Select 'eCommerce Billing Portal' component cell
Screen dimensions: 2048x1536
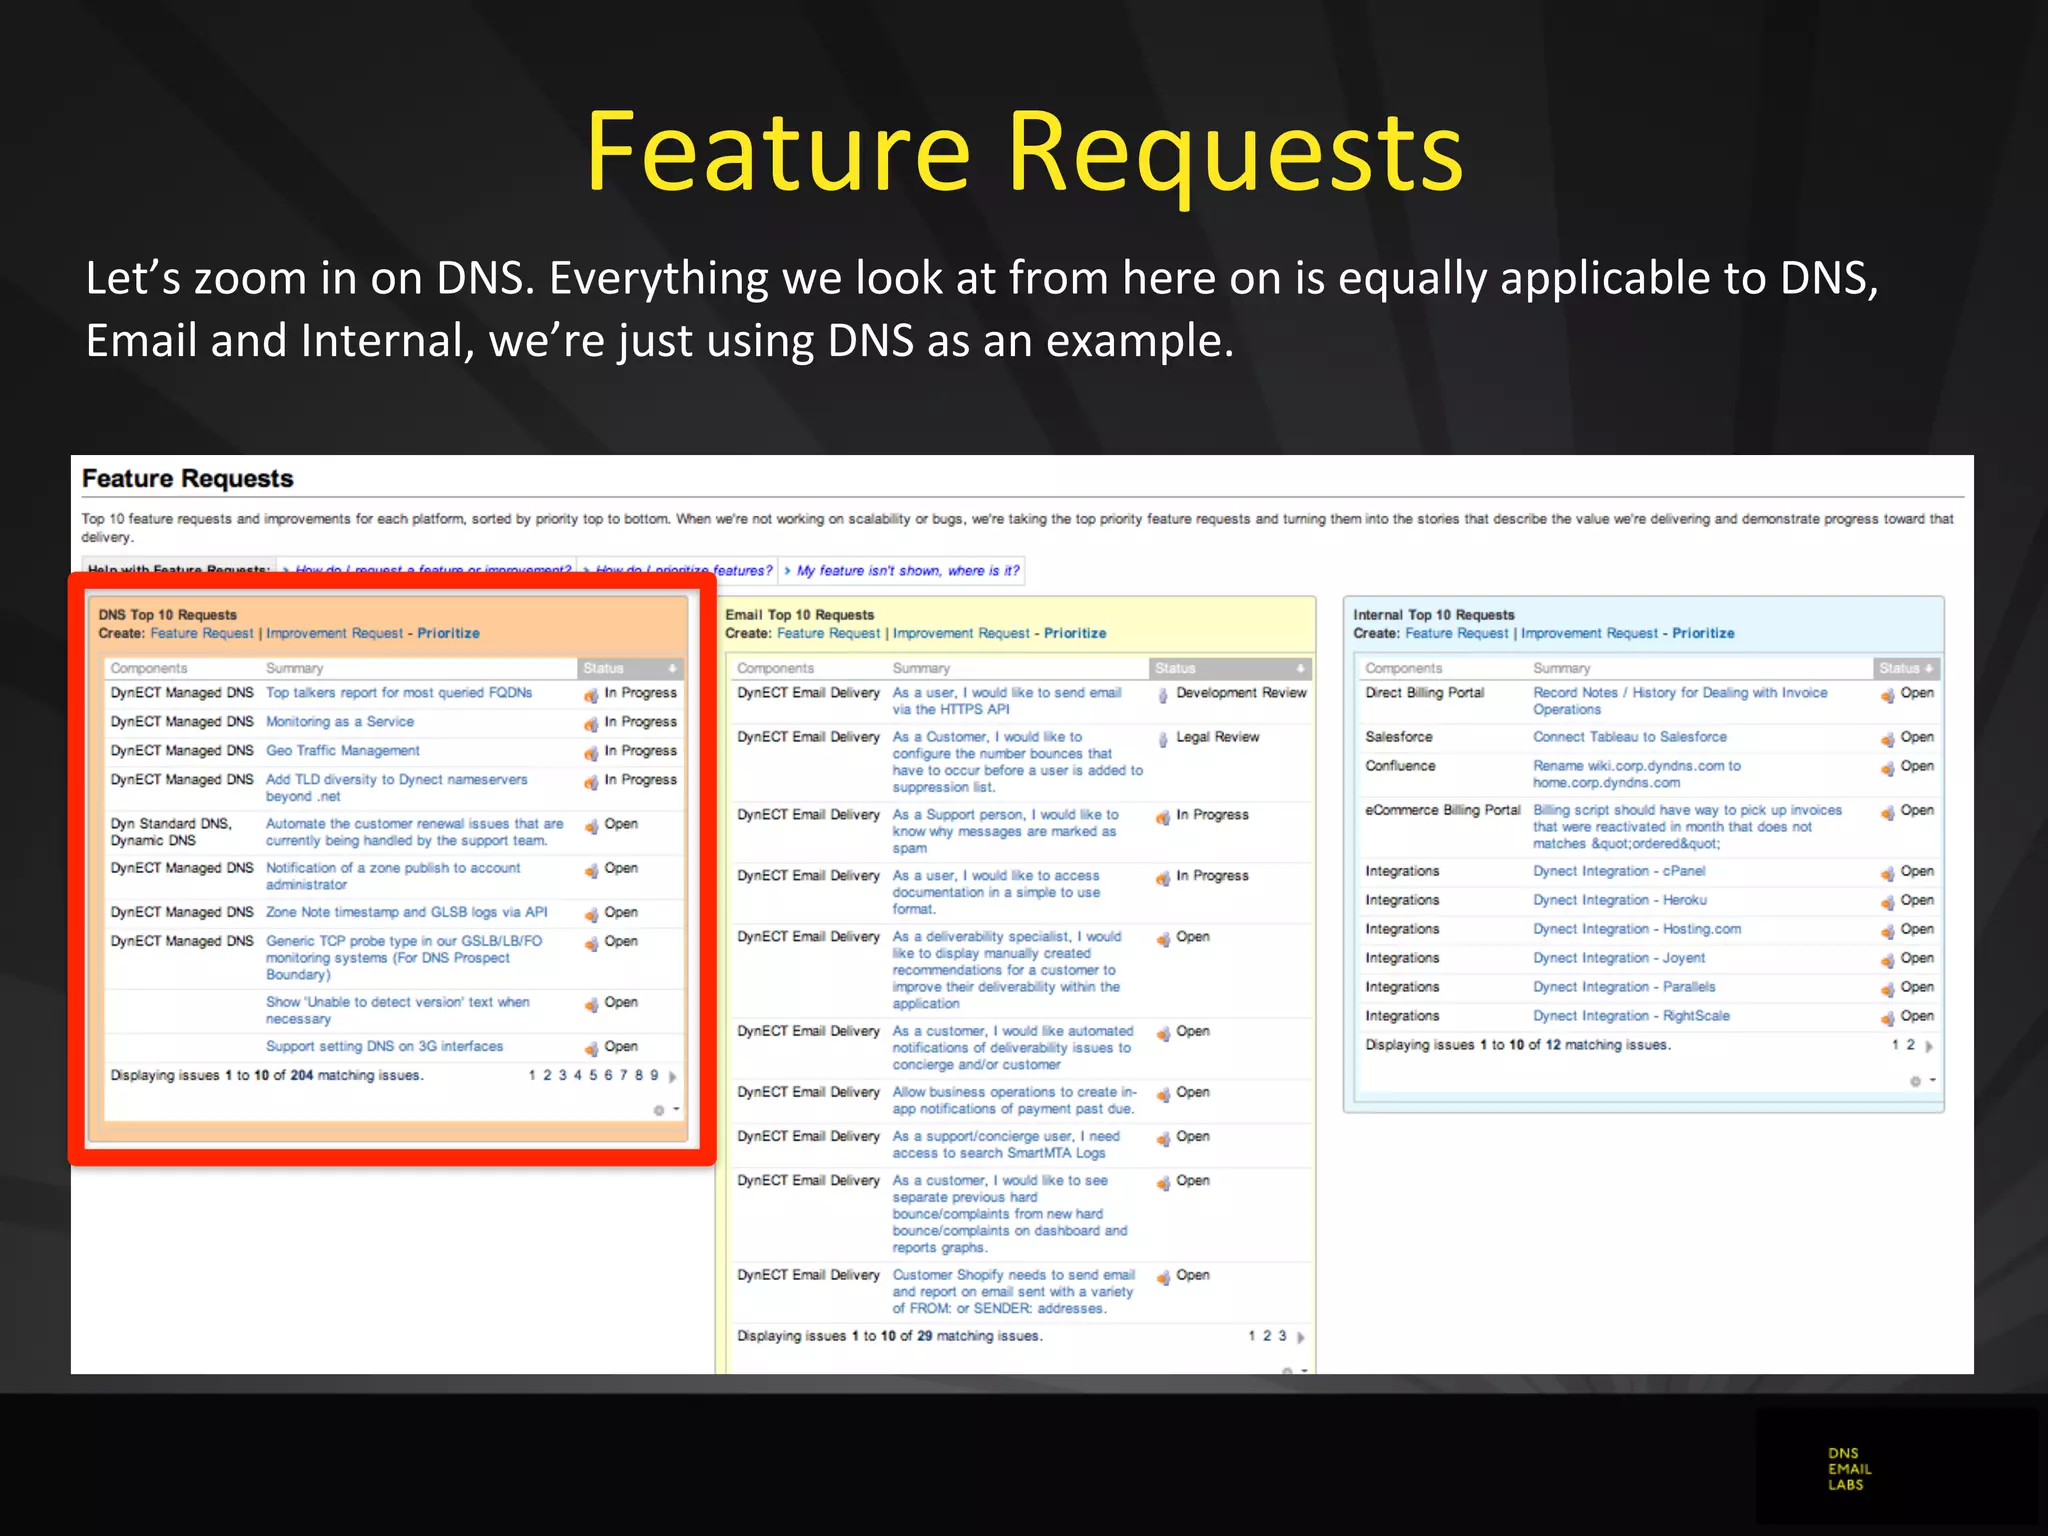tap(1443, 811)
